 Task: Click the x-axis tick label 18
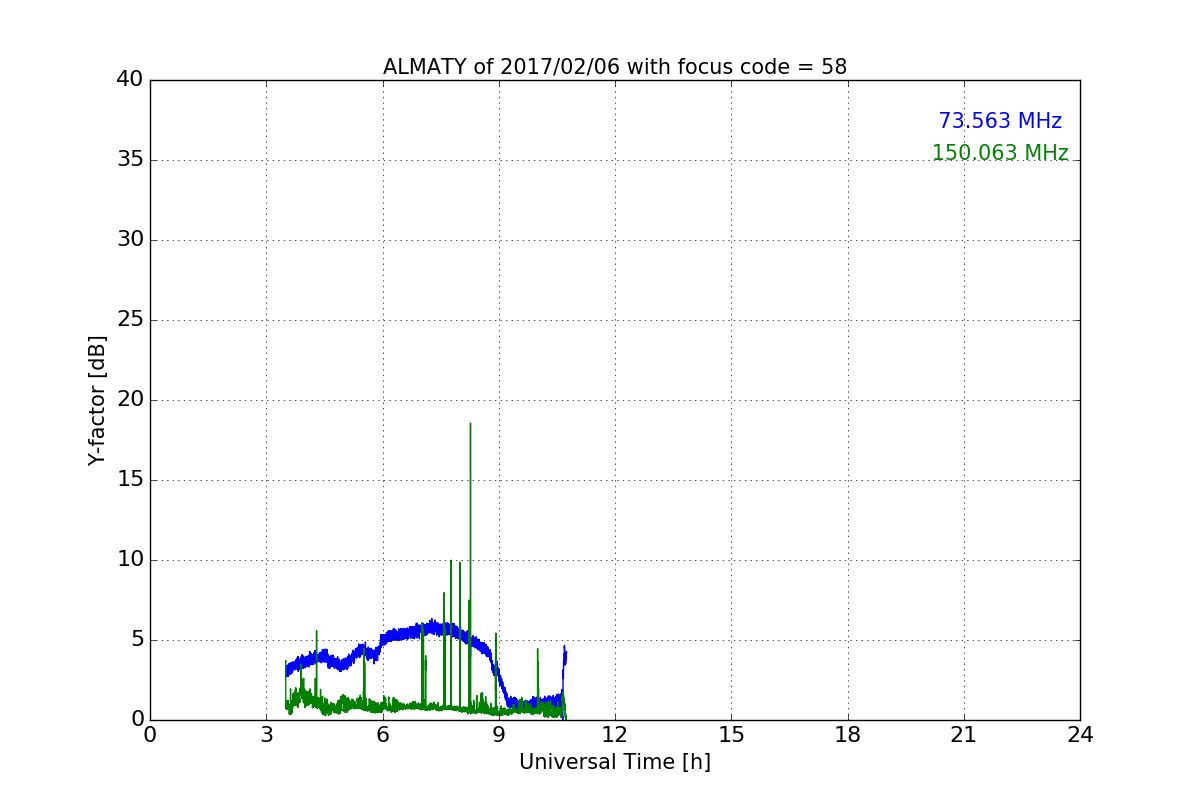tap(848, 734)
